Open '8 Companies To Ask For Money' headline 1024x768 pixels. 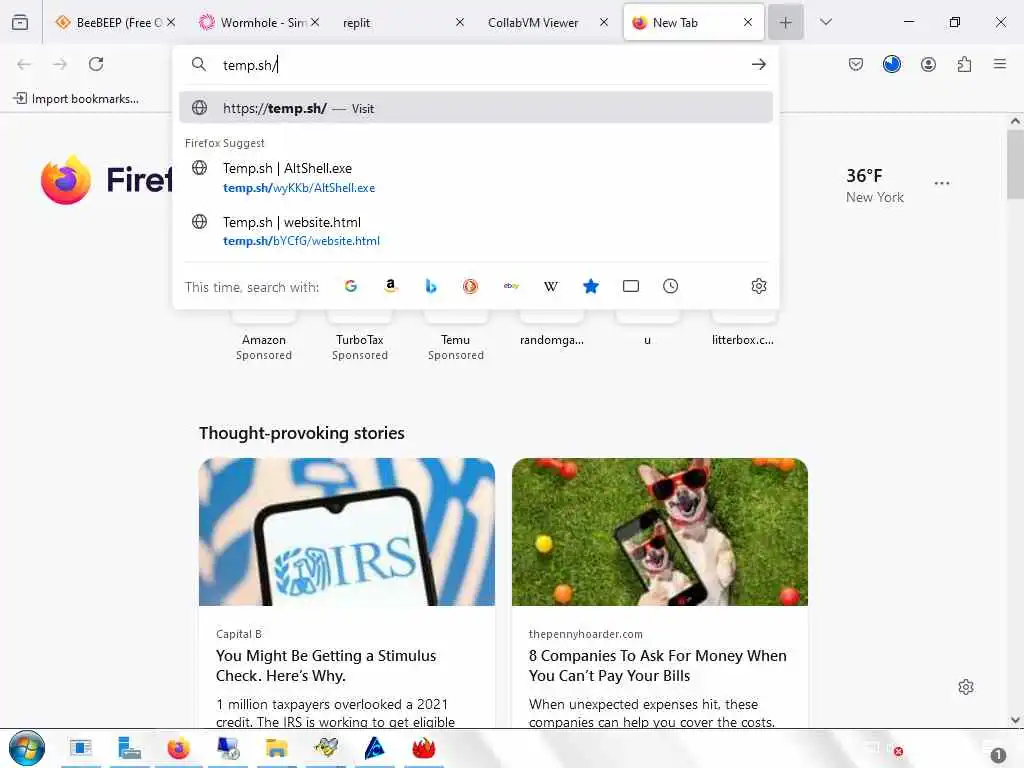658,665
